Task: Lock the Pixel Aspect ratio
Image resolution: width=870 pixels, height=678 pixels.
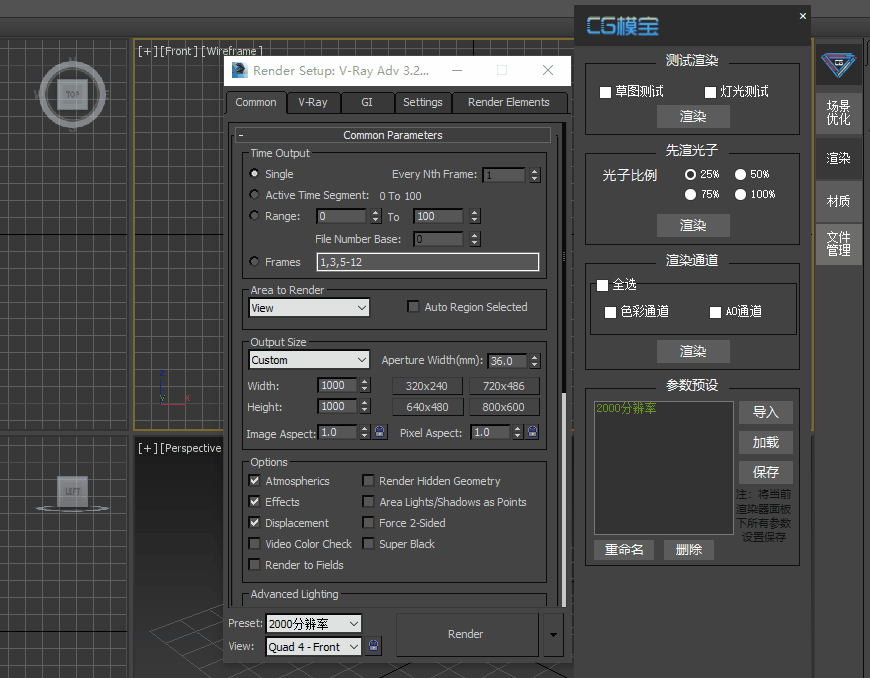Action: tap(531, 432)
